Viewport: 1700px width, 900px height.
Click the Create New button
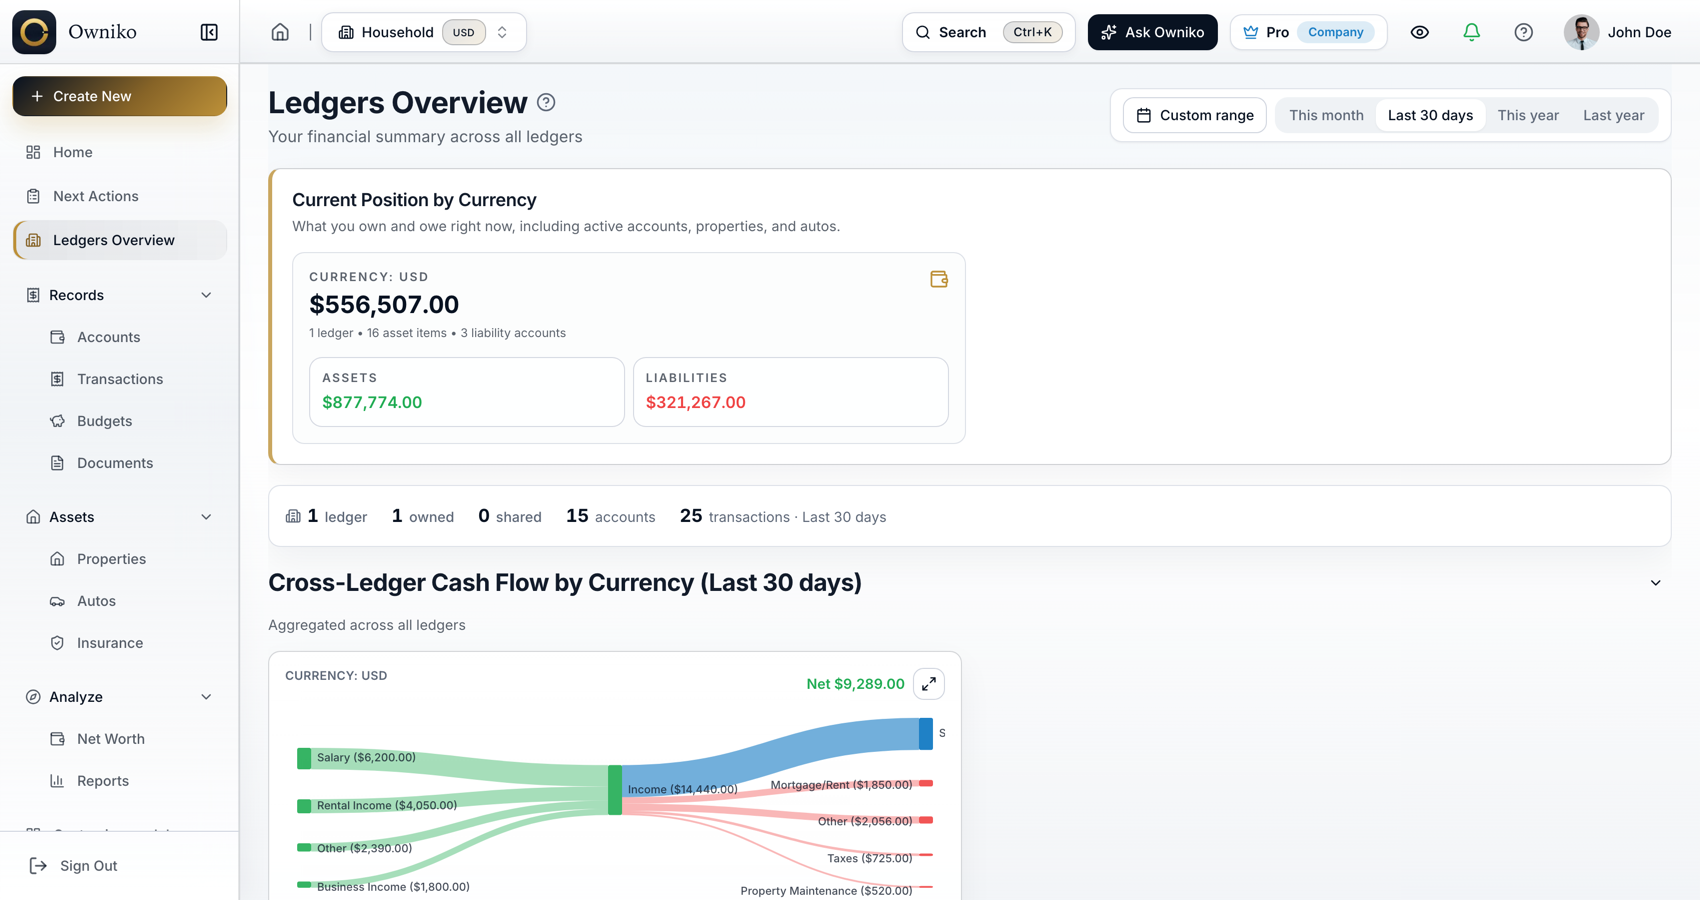[120, 96]
